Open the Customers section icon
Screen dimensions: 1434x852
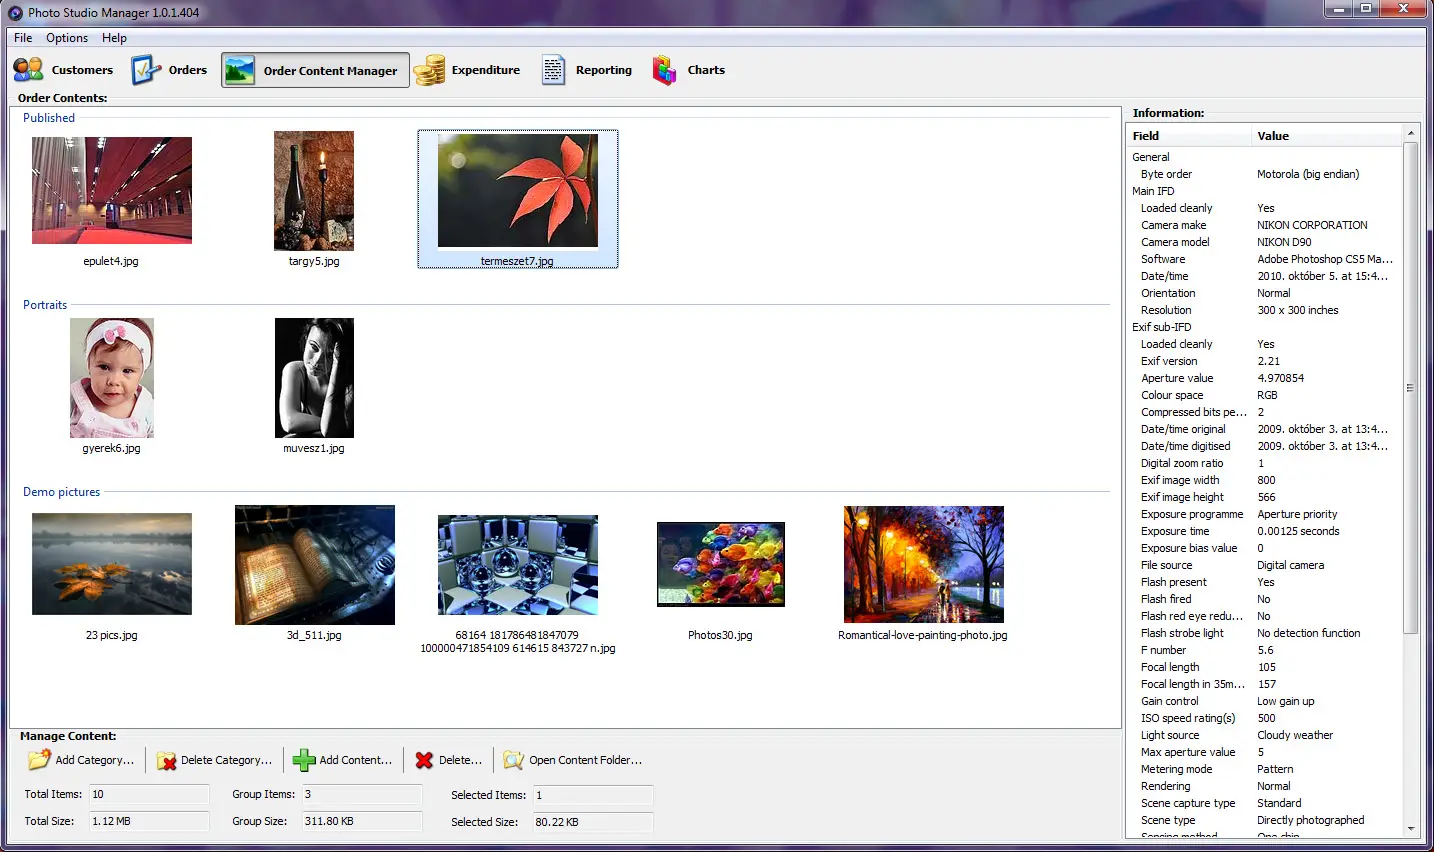pyautogui.click(x=28, y=70)
